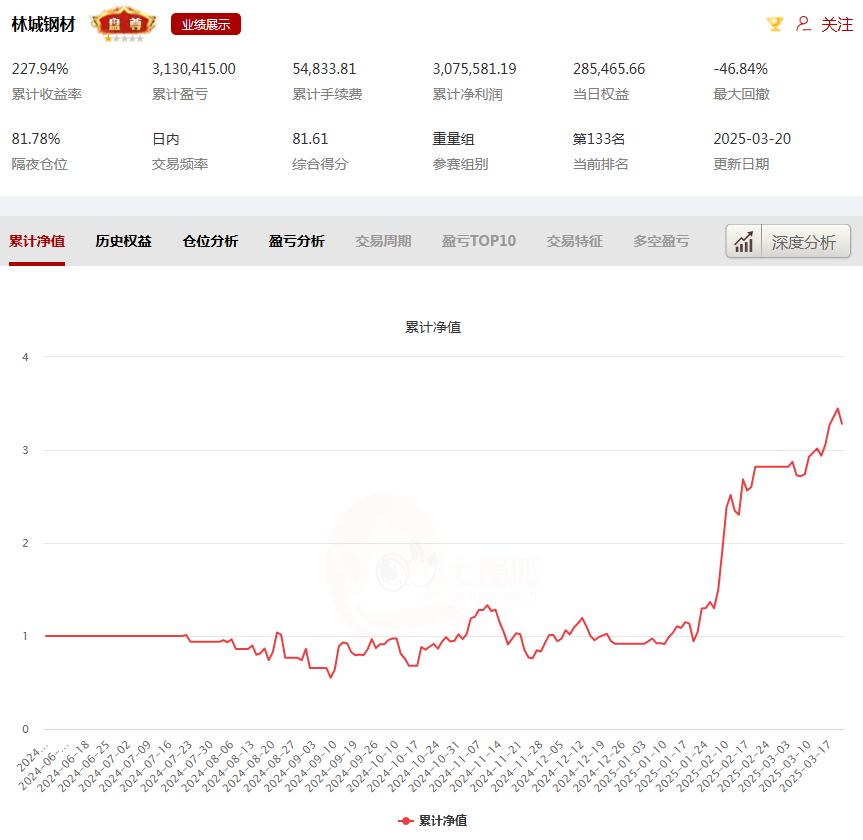This screenshot has height=840, width=863.
Task: Toggle the 累计净值 legend marker
Action: coord(406,821)
